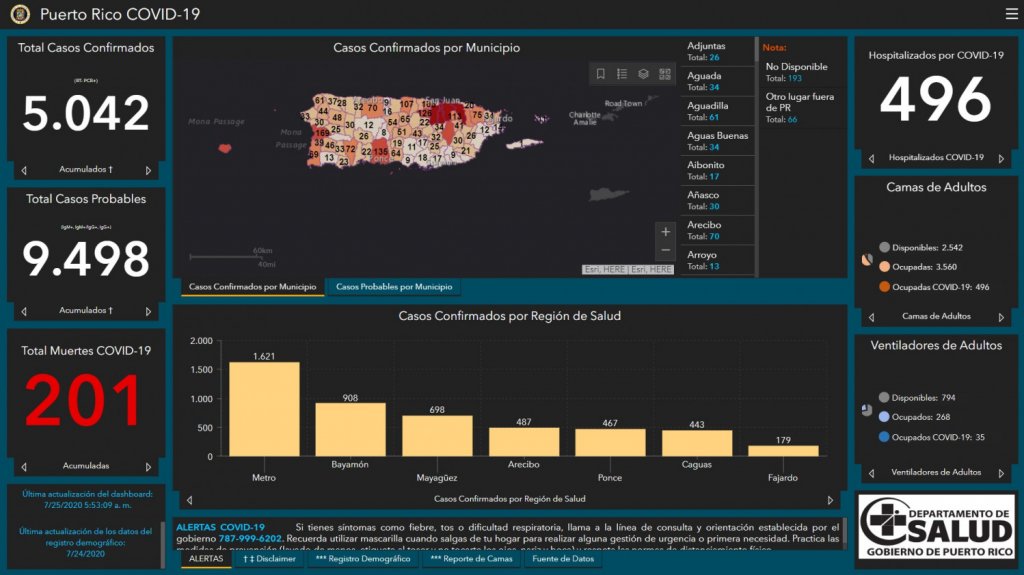Viewport: 1024px width, 575px height.
Task: Open the basemap gallery tool
Action: pyautogui.click(x=665, y=74)
